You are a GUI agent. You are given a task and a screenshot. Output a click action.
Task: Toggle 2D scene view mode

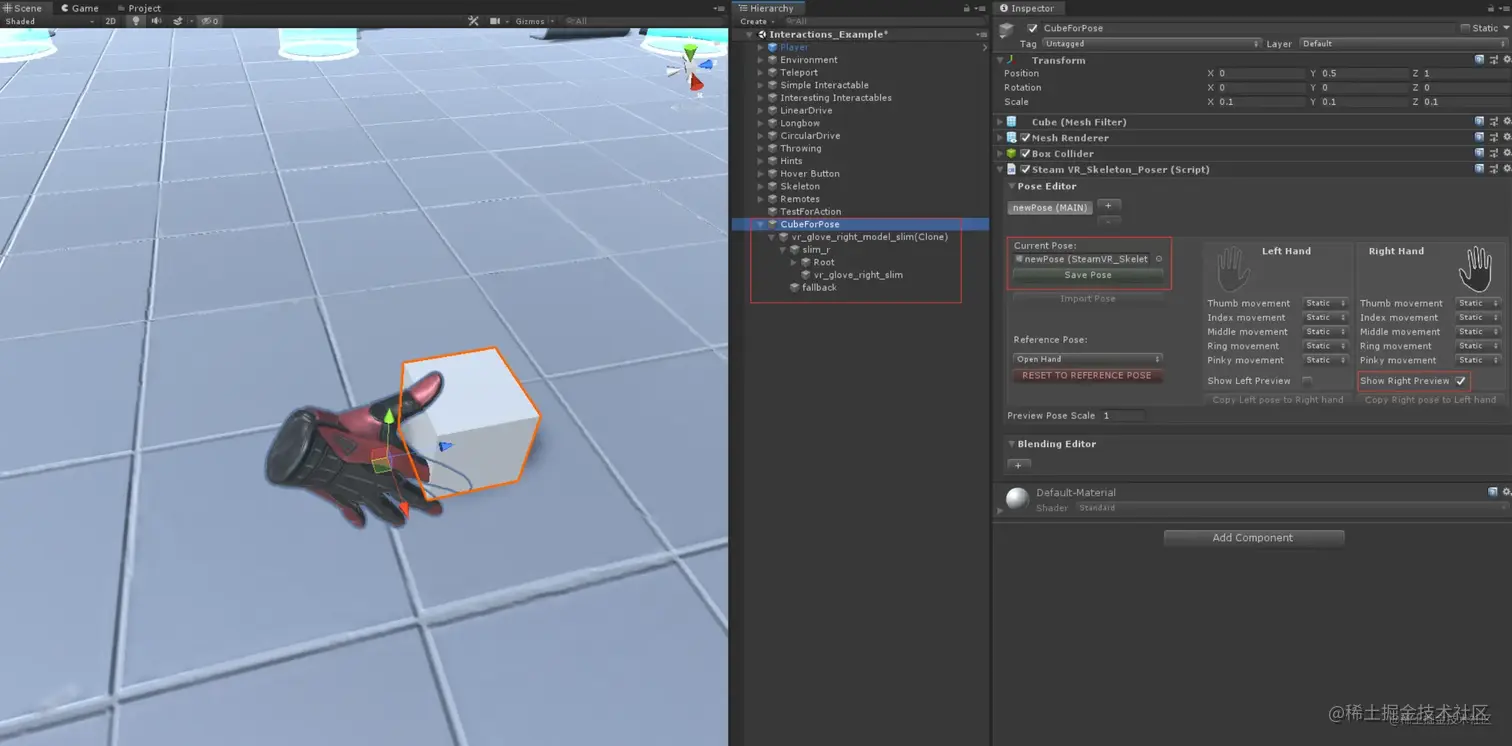click(x=111, y=21)
